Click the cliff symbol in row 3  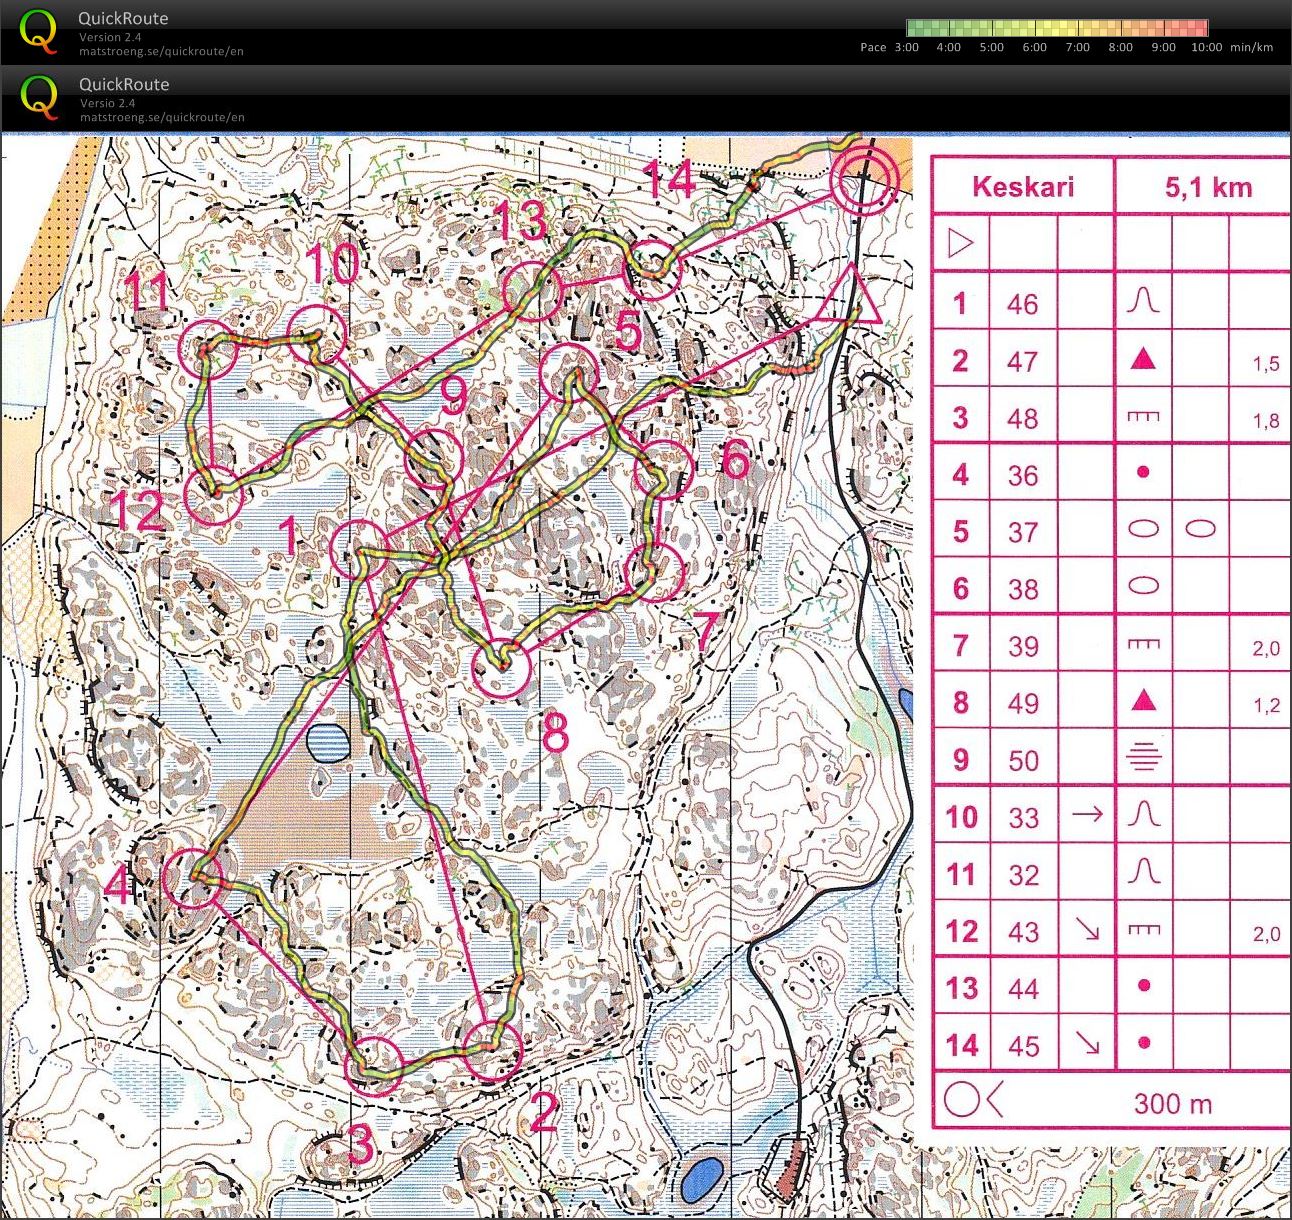pos(1143,416)
